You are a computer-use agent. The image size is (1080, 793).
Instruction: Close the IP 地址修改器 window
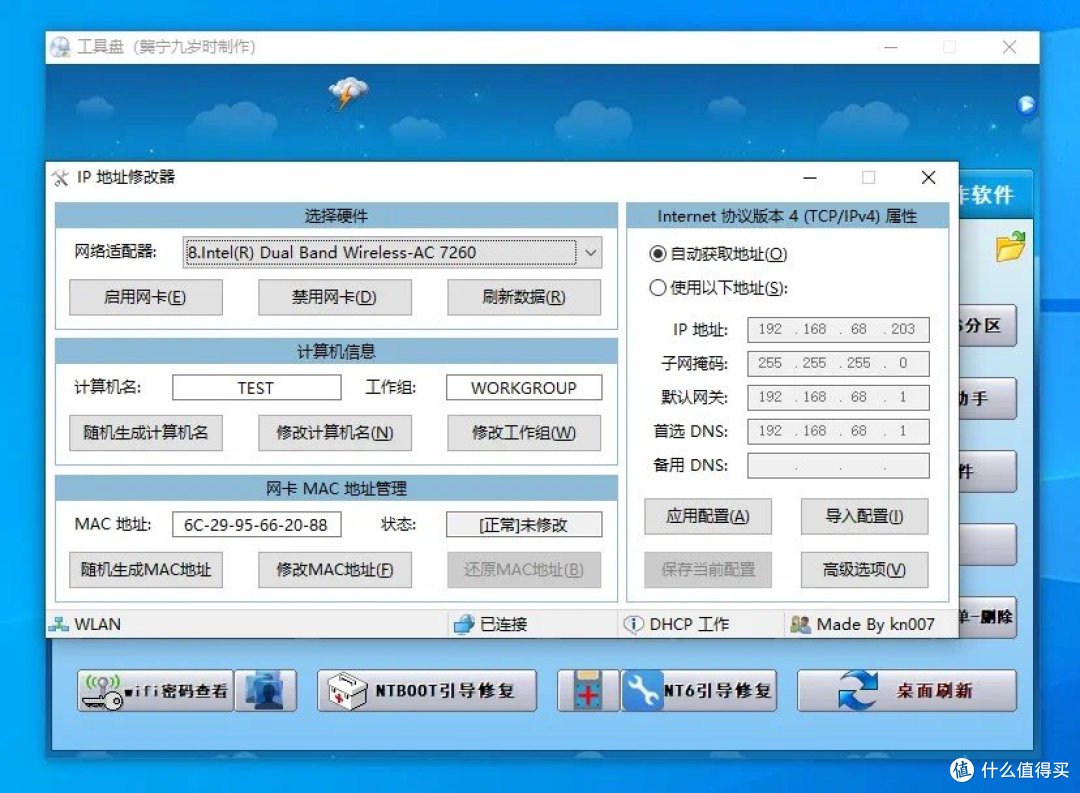tap(928, 178)
